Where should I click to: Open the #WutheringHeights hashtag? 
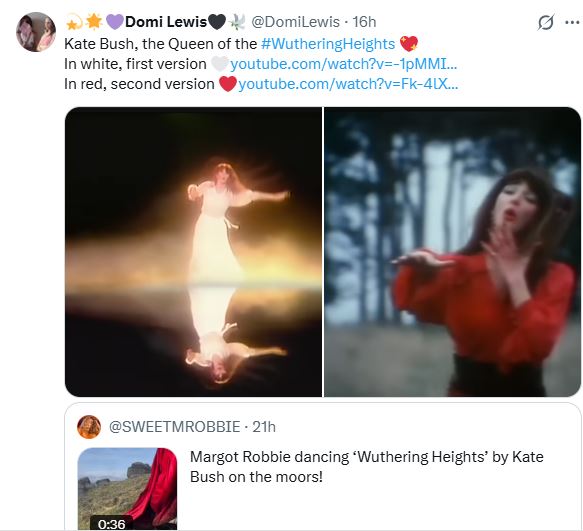click(x=328, y=44)
